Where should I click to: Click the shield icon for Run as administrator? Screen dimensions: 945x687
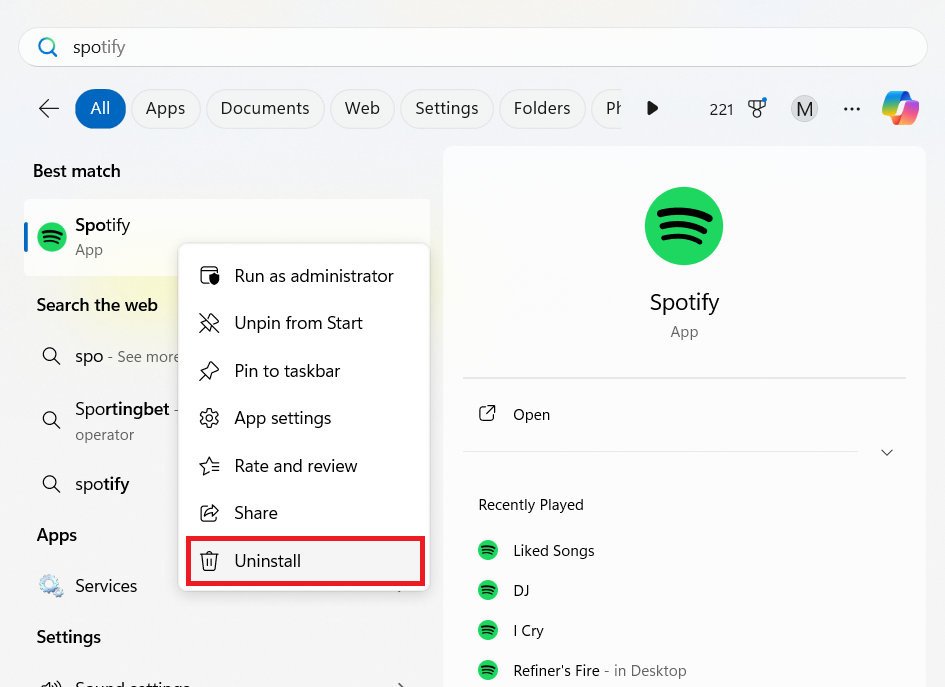[x=209, y=275]
